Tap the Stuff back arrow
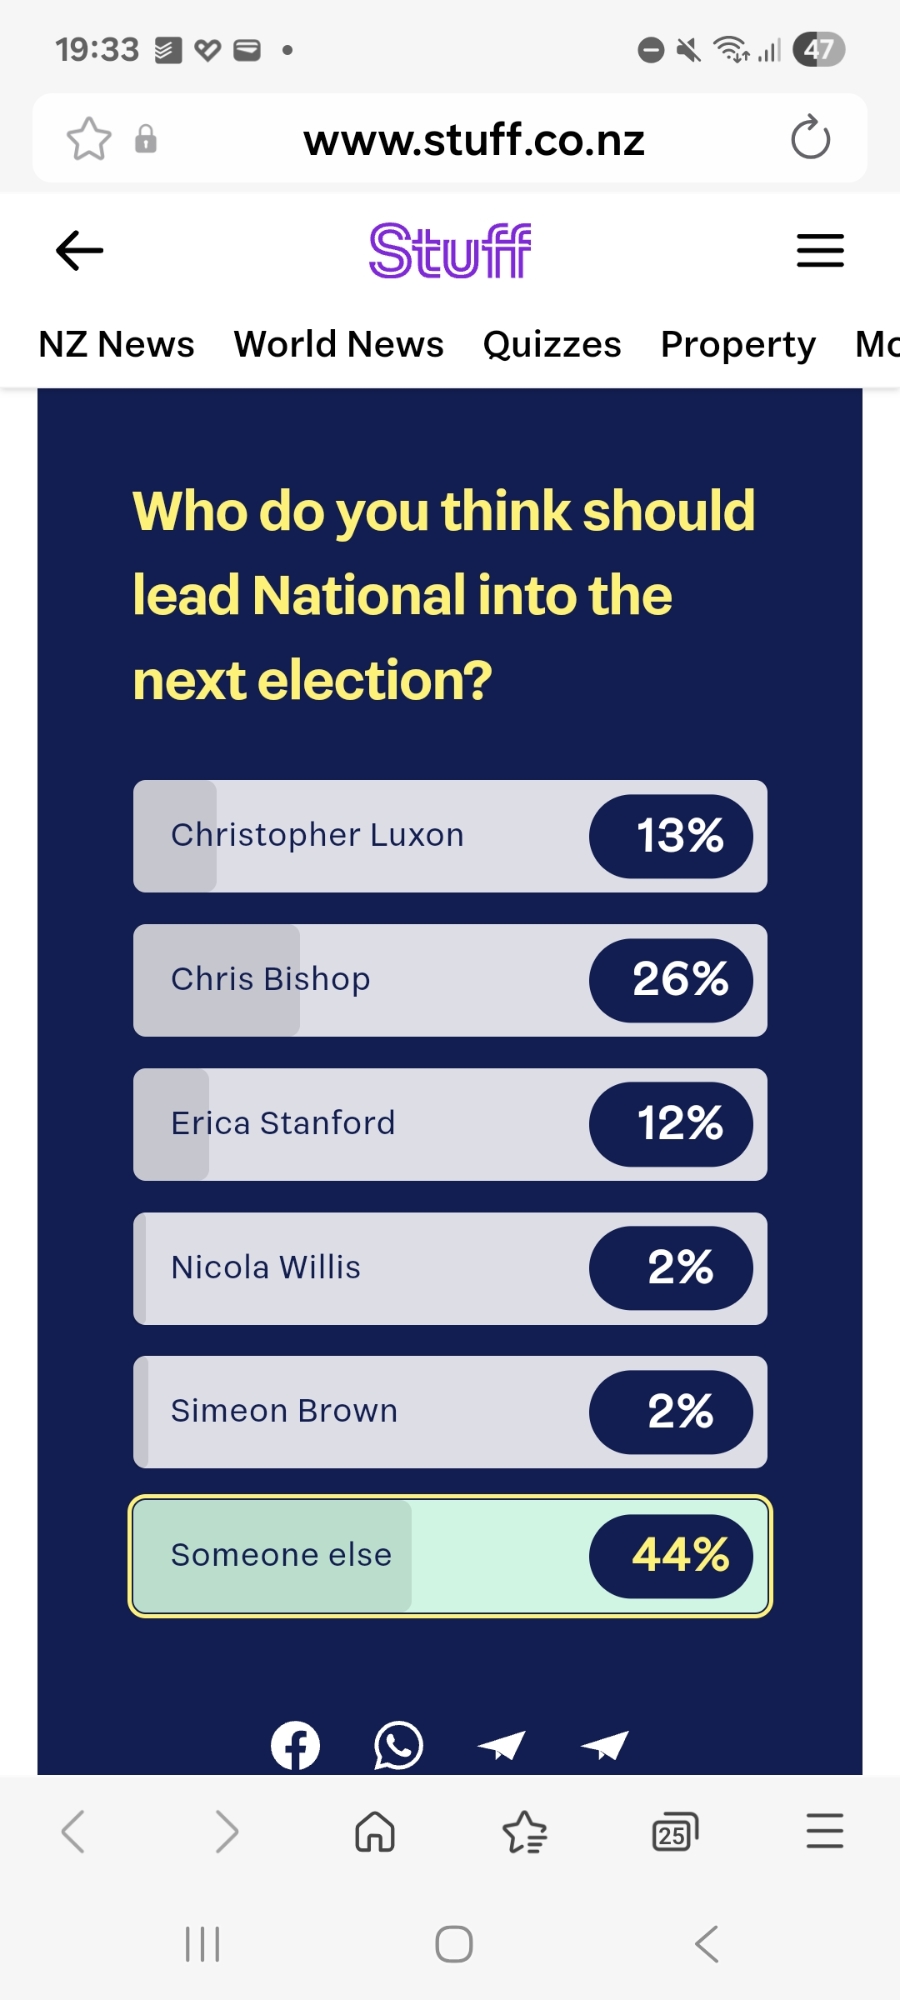 [80, 250]
